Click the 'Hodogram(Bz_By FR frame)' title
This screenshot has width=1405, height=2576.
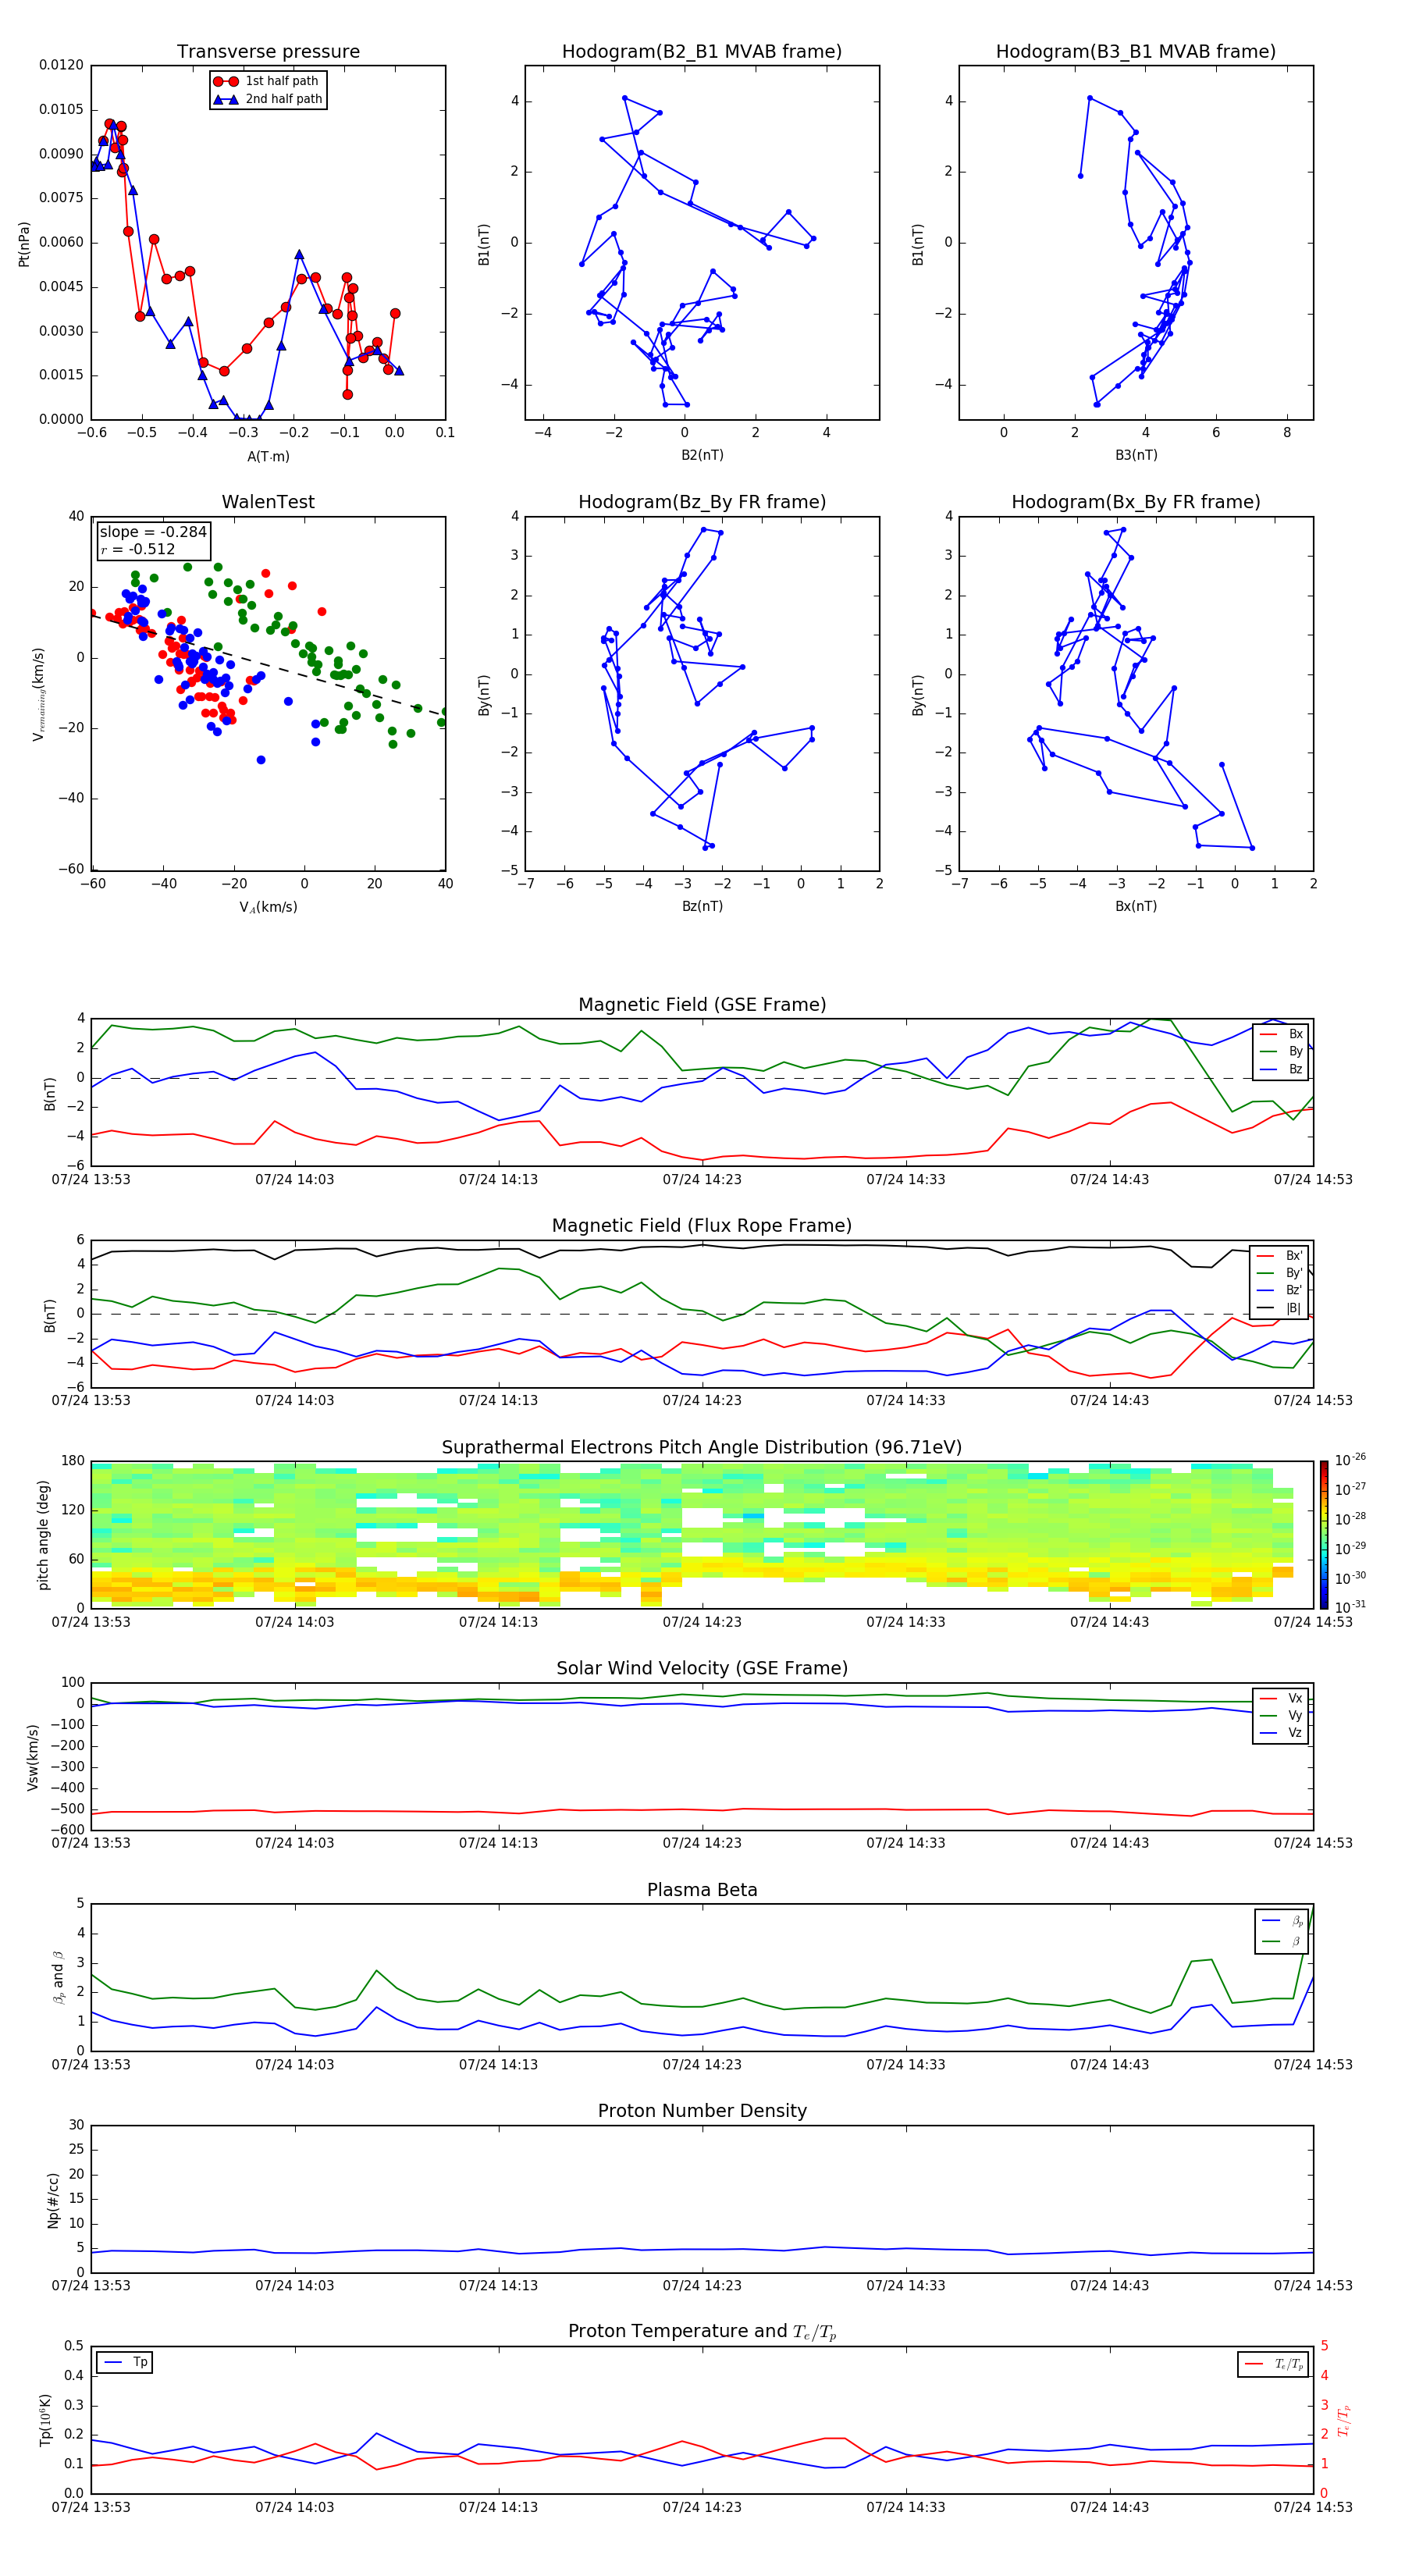702,502
